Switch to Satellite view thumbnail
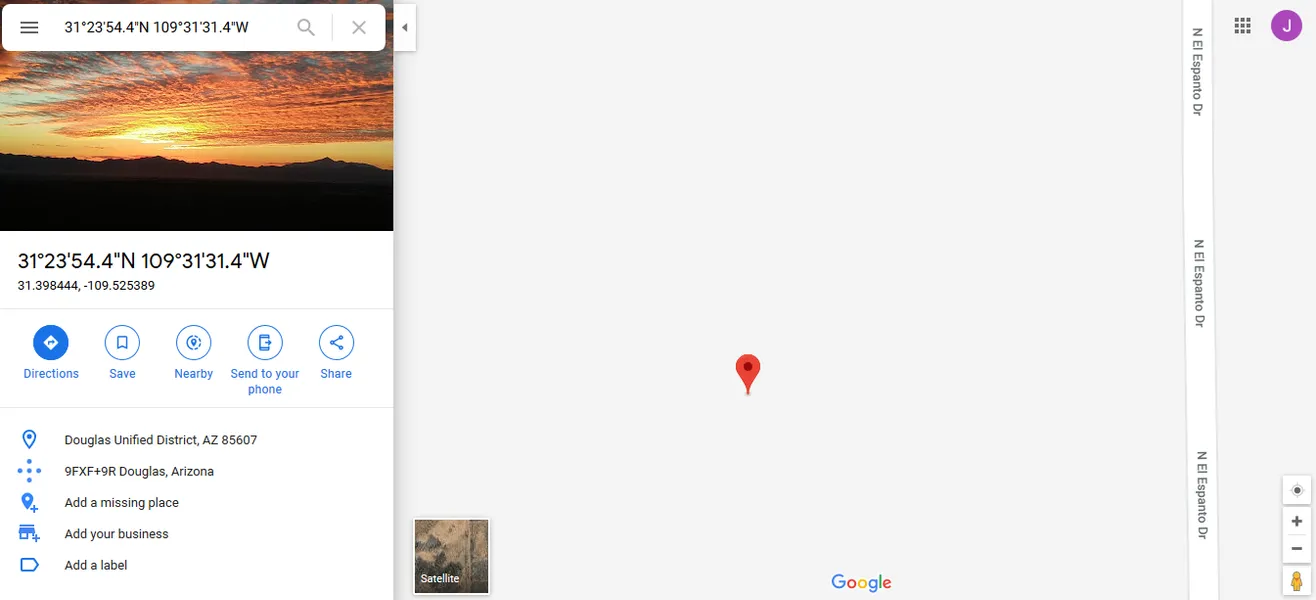 pos(452,555)
